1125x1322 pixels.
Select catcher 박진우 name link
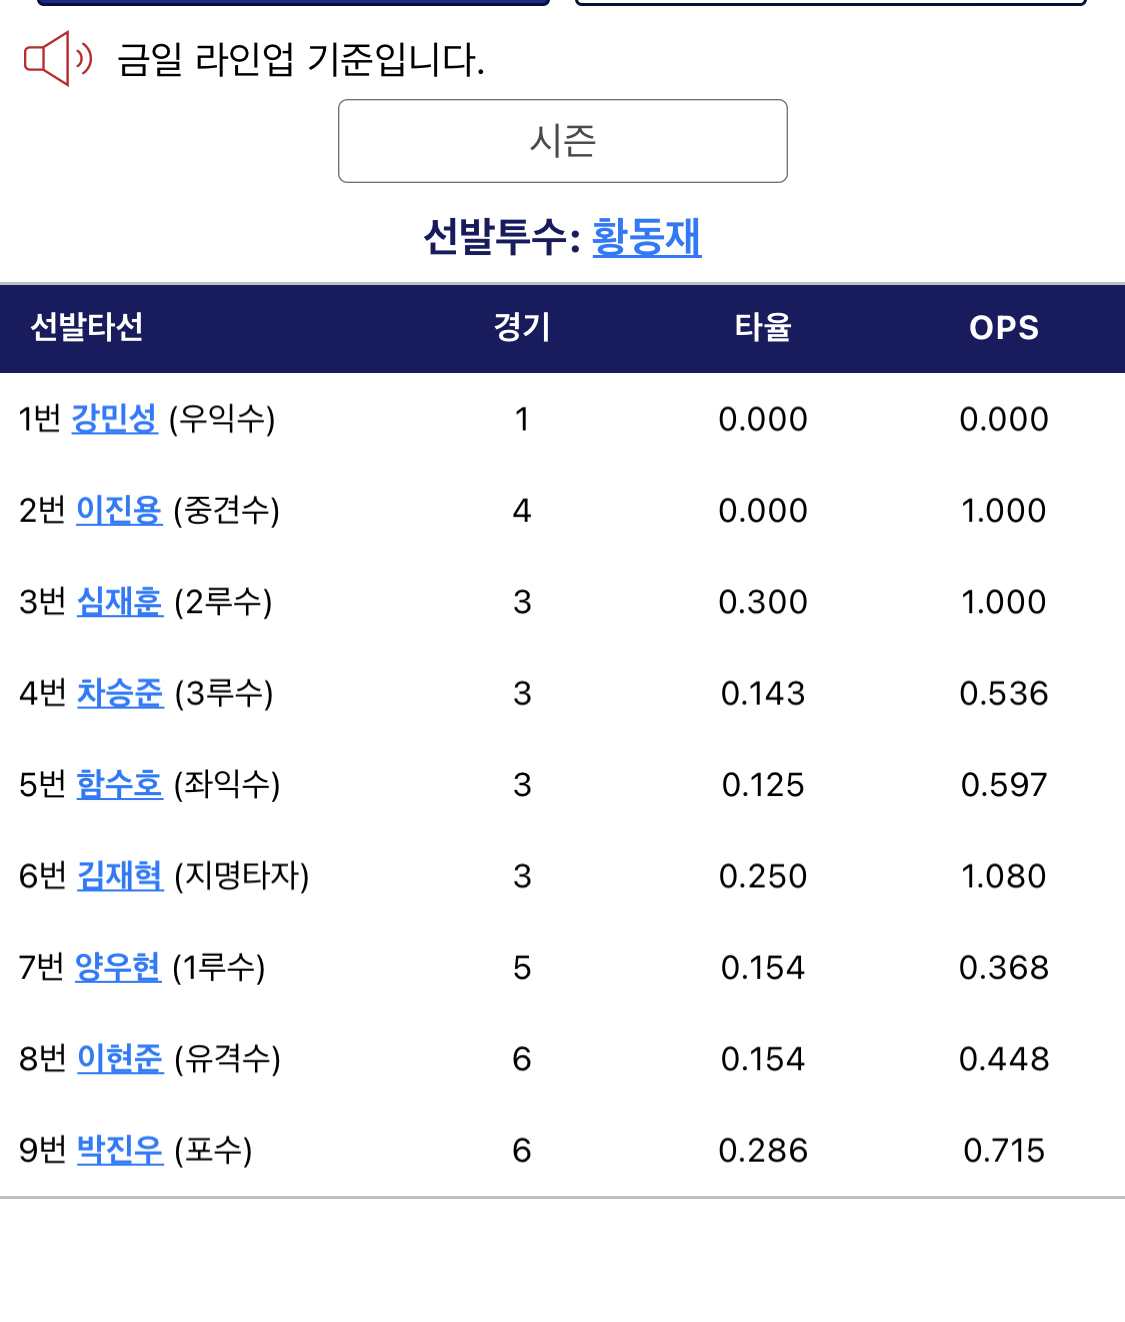tap(120, 1150)
